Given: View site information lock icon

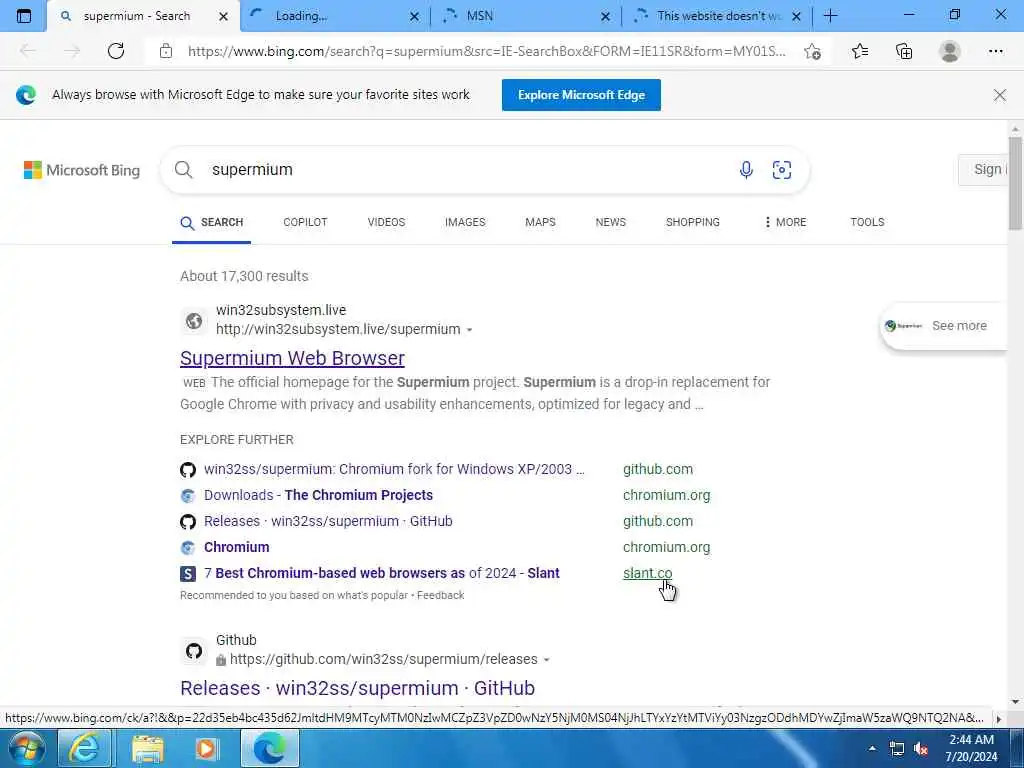Looking at the screenshot, I should click(x=166, y=51).
